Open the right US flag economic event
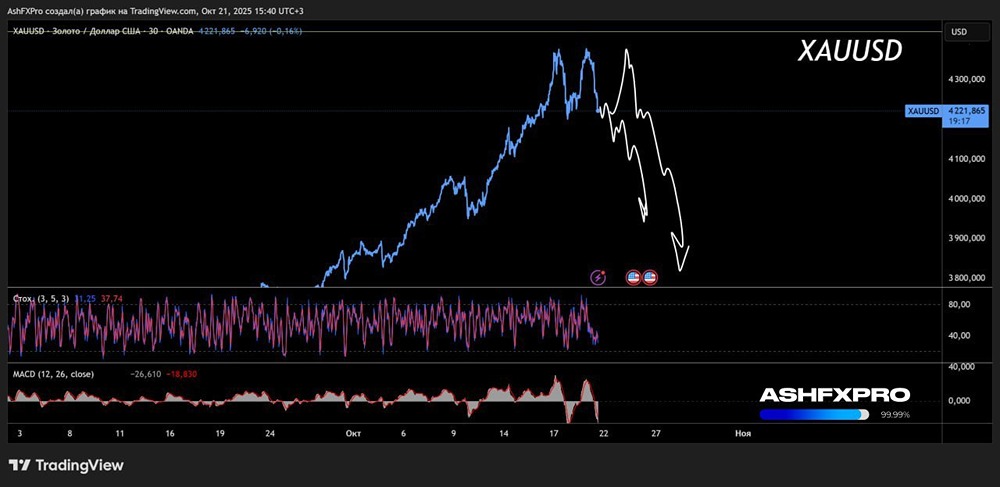The image size is (1000, 487). pyautogui.click(x=650, y=277)
